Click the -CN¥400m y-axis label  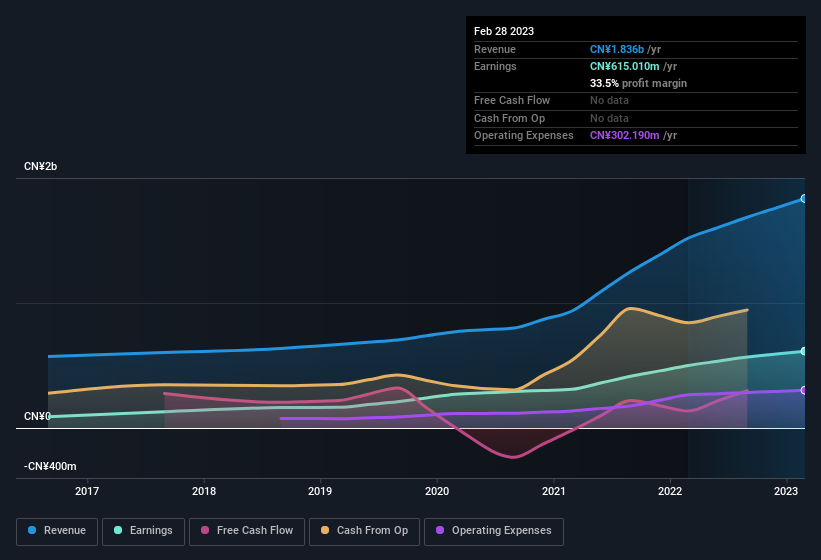pyautogui.click(x=50, y=466)
